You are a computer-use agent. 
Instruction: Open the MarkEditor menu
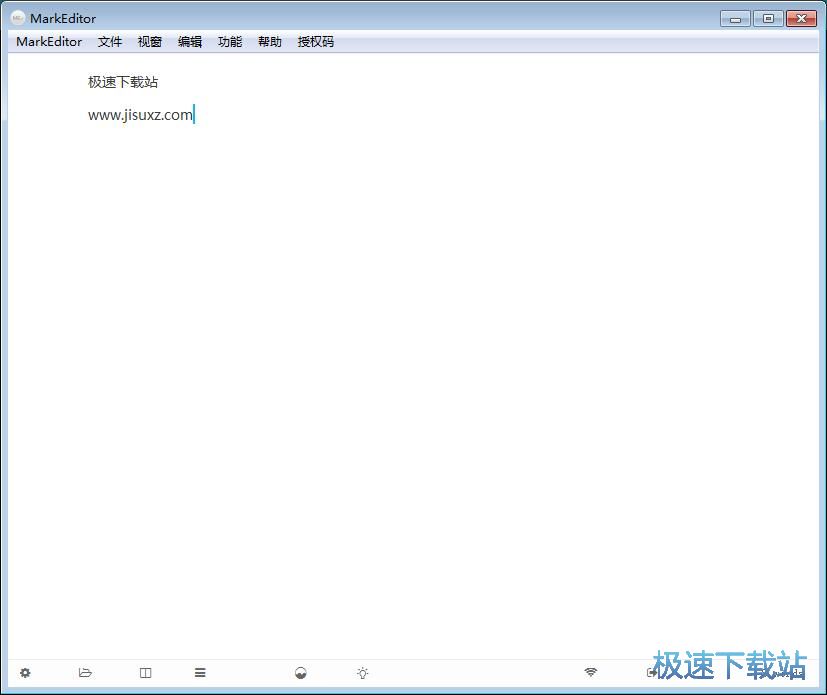click(49, 42)
